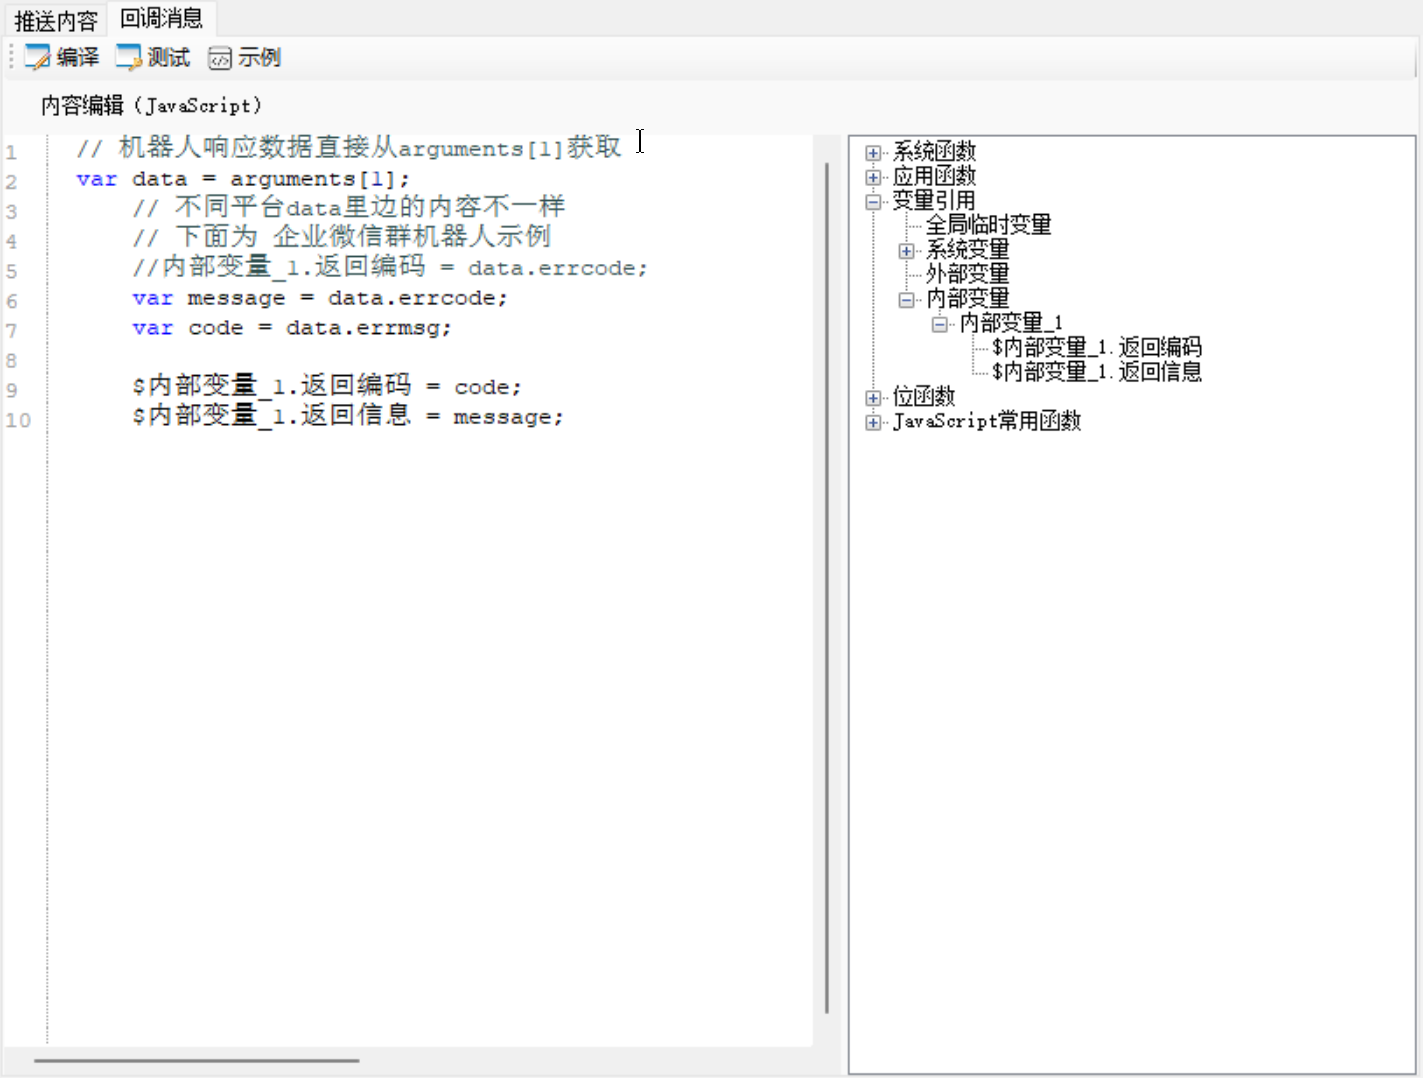
Task: Click code line 'var data = arguments[1];'
Action: [x=243, y=179]
